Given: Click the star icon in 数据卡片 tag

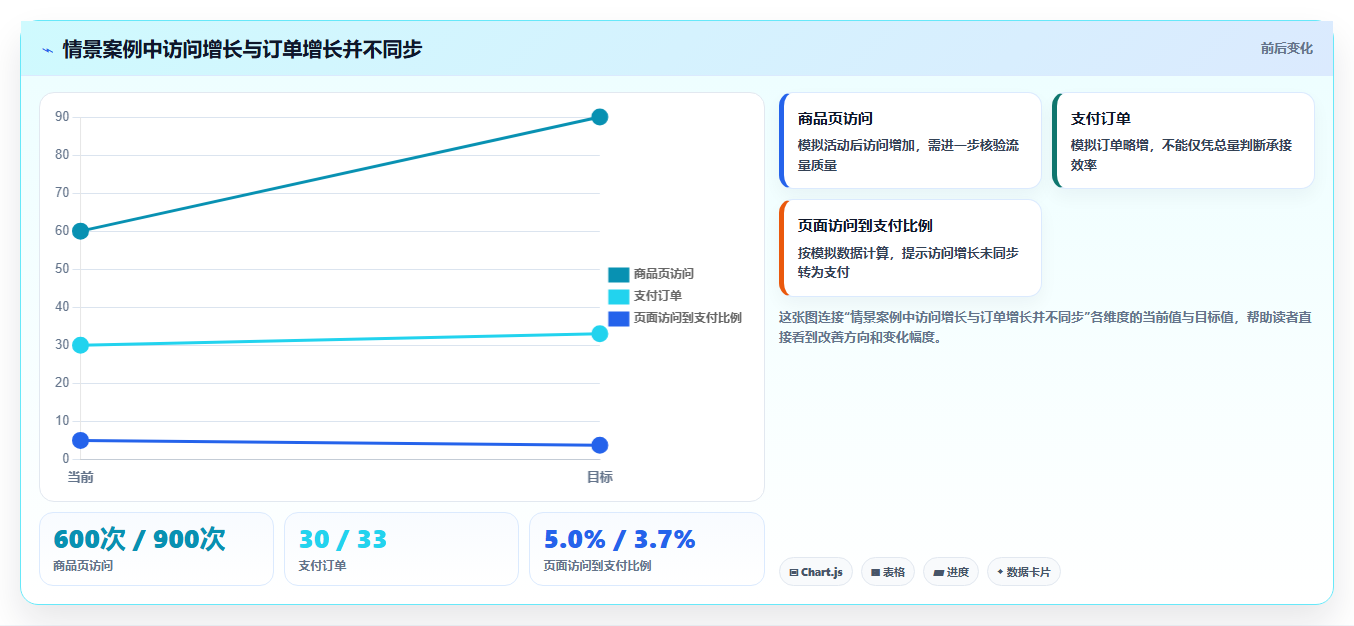Looking at the screenshot, I should (1000, 572).
